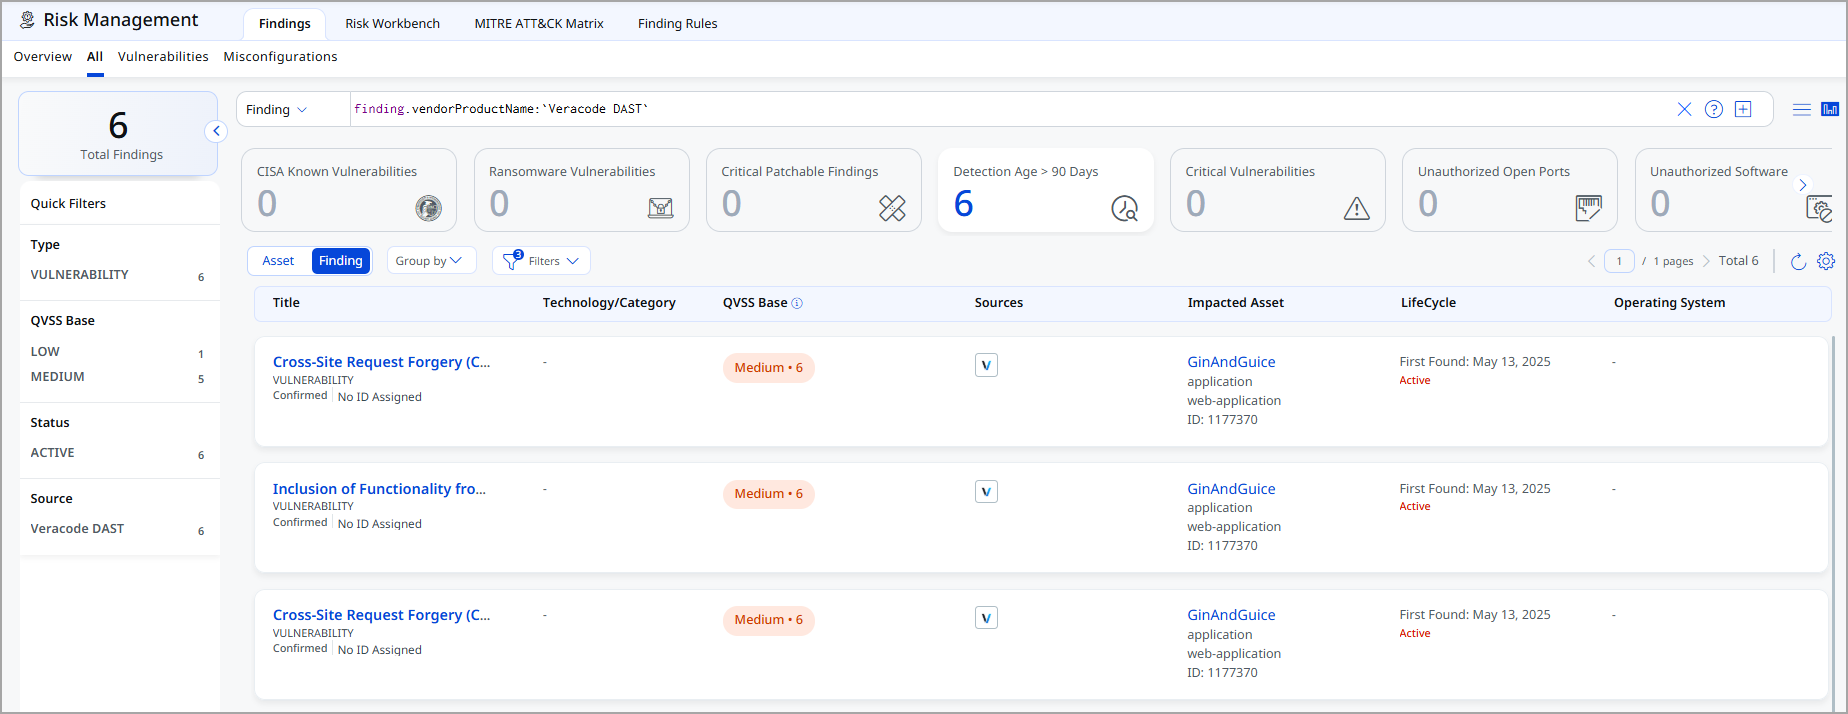1848x714 pixels.
Task: Click Veracode source icon in first row
Action: [986, 366]
